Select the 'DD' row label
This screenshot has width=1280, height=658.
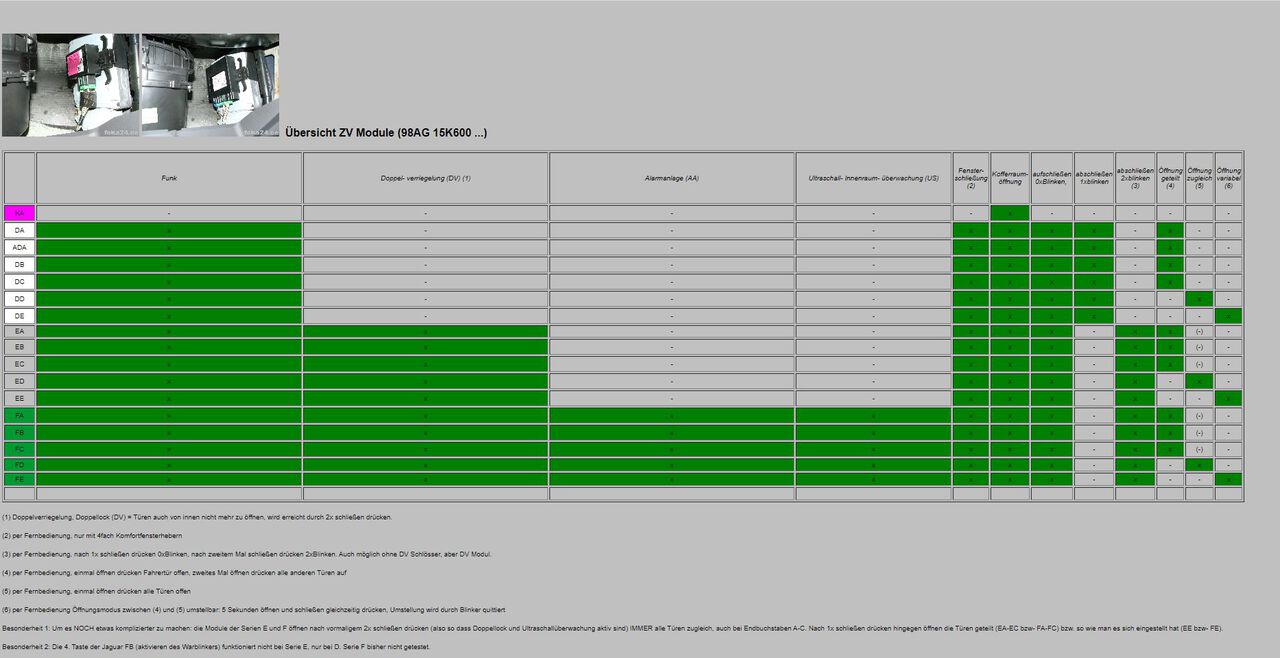click(20, 298)
